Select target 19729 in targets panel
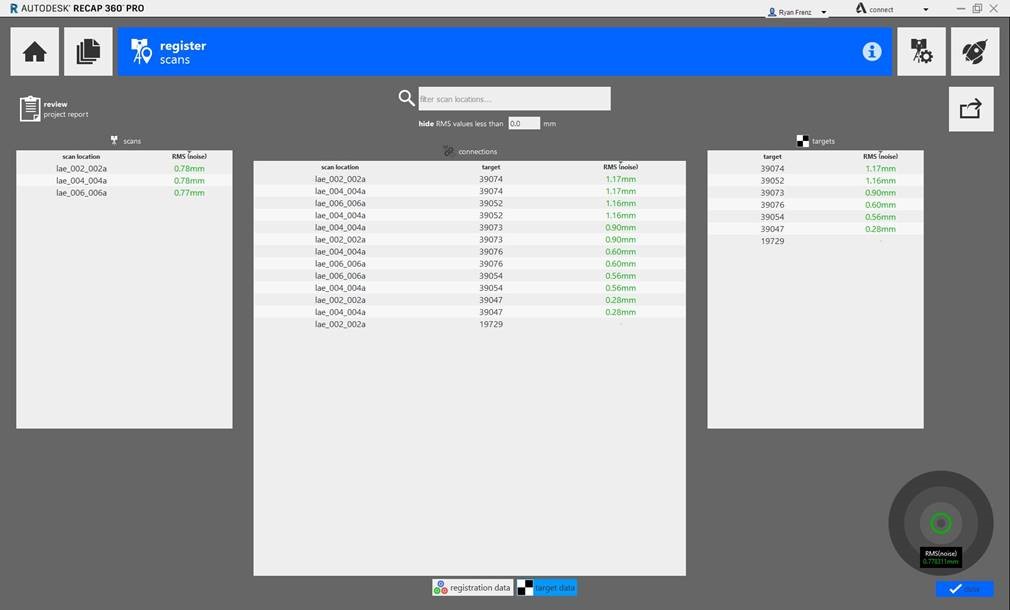The height and width of the screenshot is (610, 1010). pyautogui.click(x=771, y=240)
